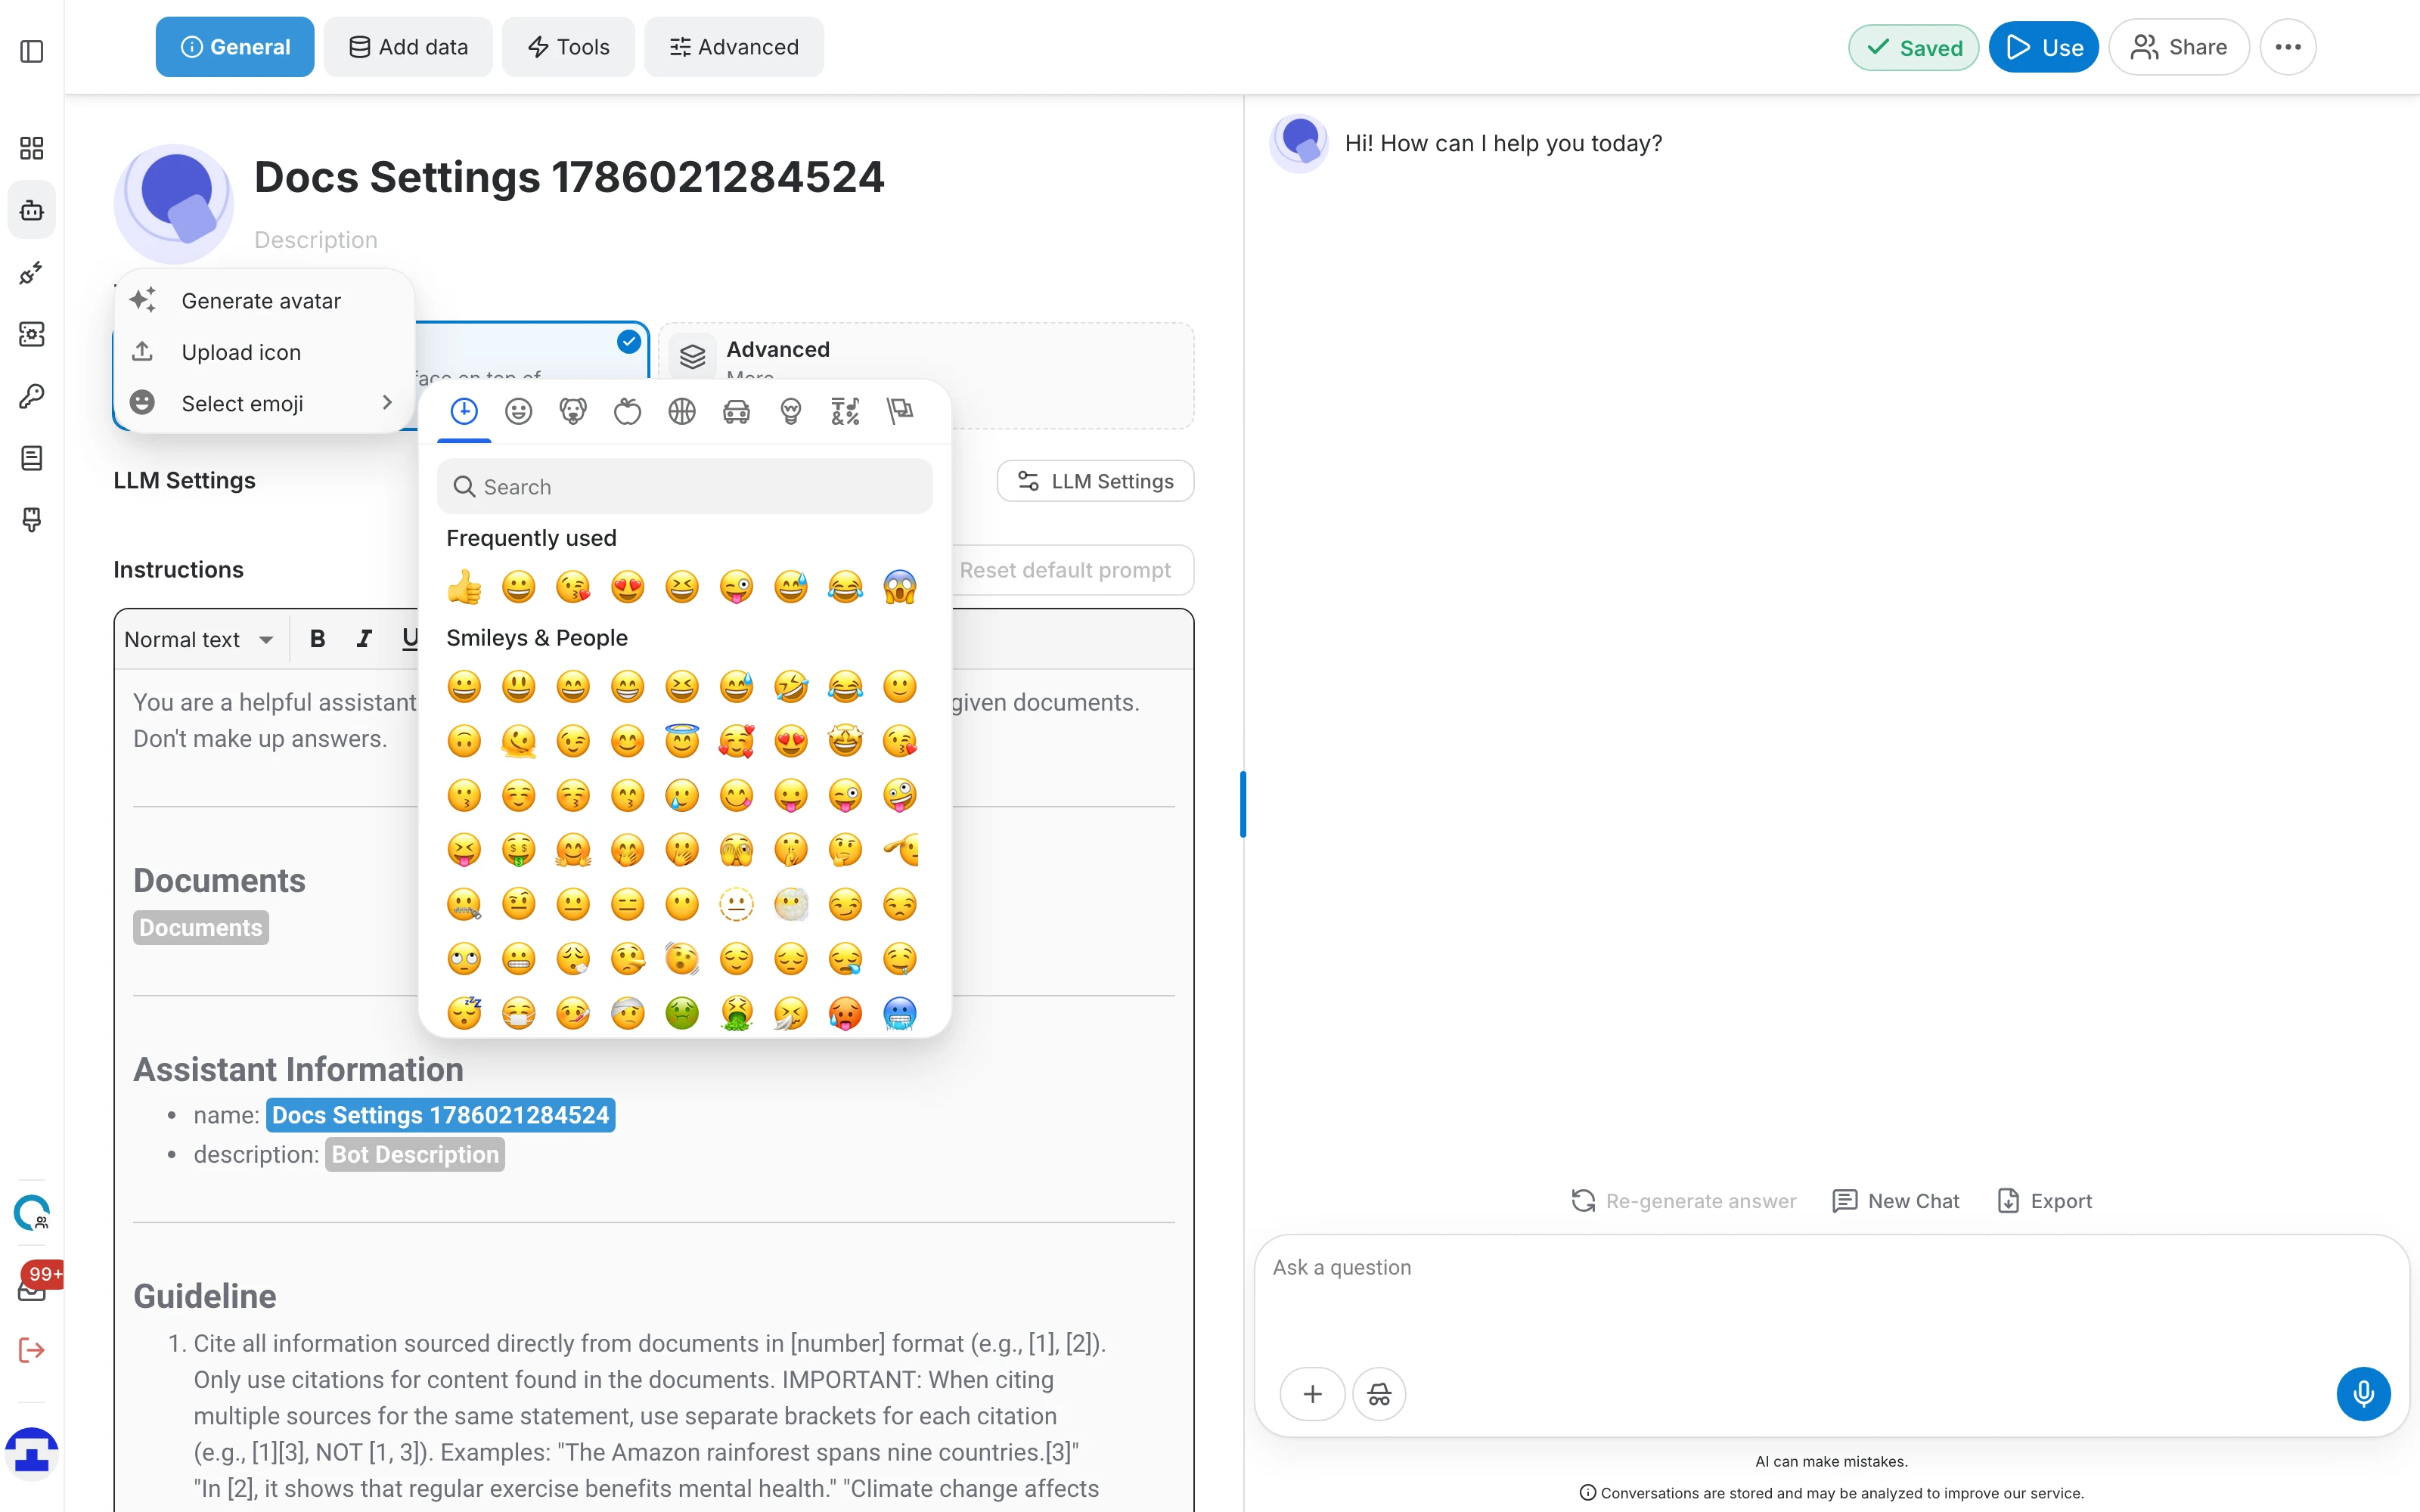Switch to the Add data tab
This screenshot has height=1512, width=2420.
point(408,47)
